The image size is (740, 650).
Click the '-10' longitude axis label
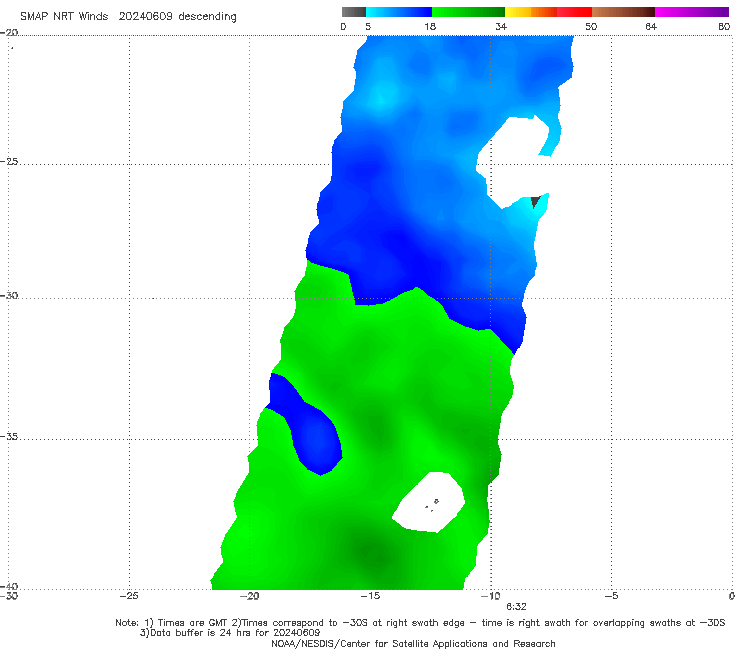click(490, 596)
